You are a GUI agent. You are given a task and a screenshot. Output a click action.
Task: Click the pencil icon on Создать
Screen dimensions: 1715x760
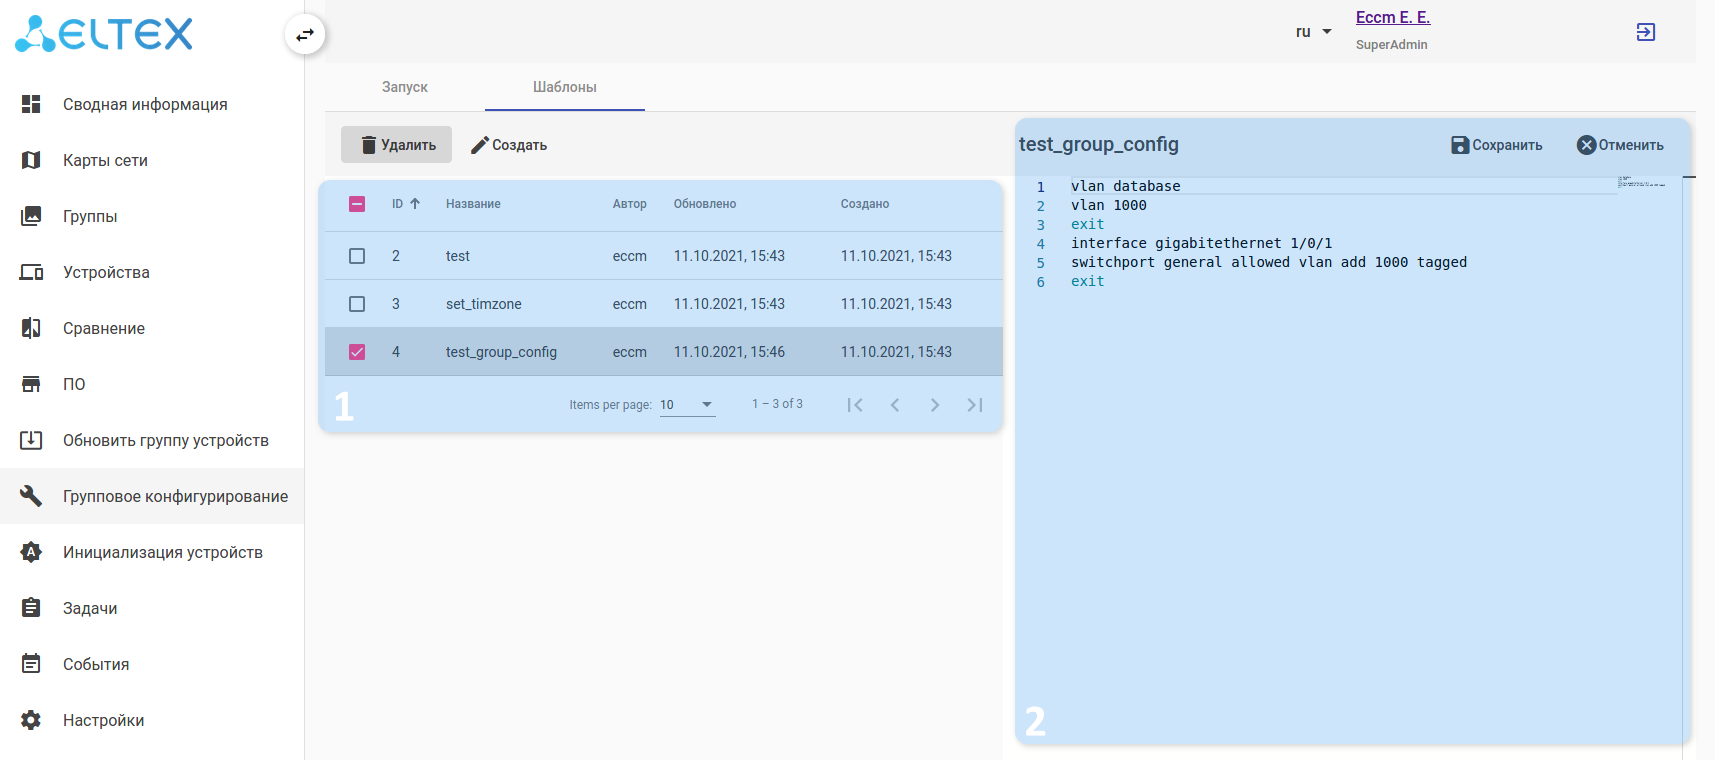pyautogui.click(x=480, y=145)
